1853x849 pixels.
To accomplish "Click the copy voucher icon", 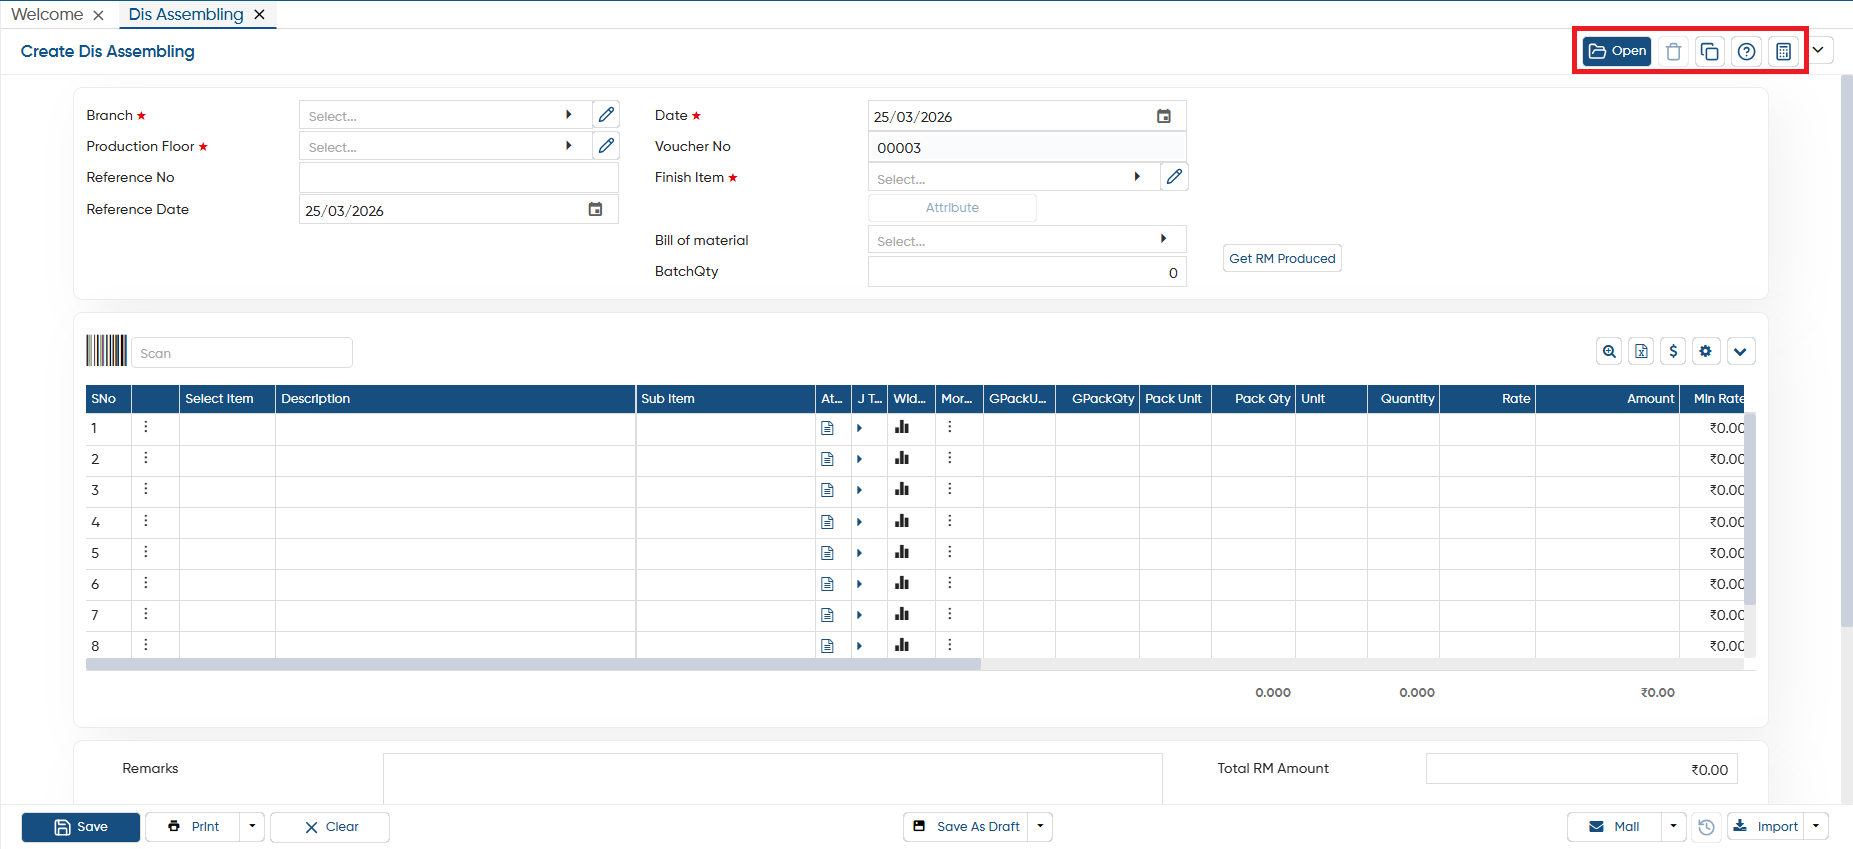I will click(x=1710, y=51).
